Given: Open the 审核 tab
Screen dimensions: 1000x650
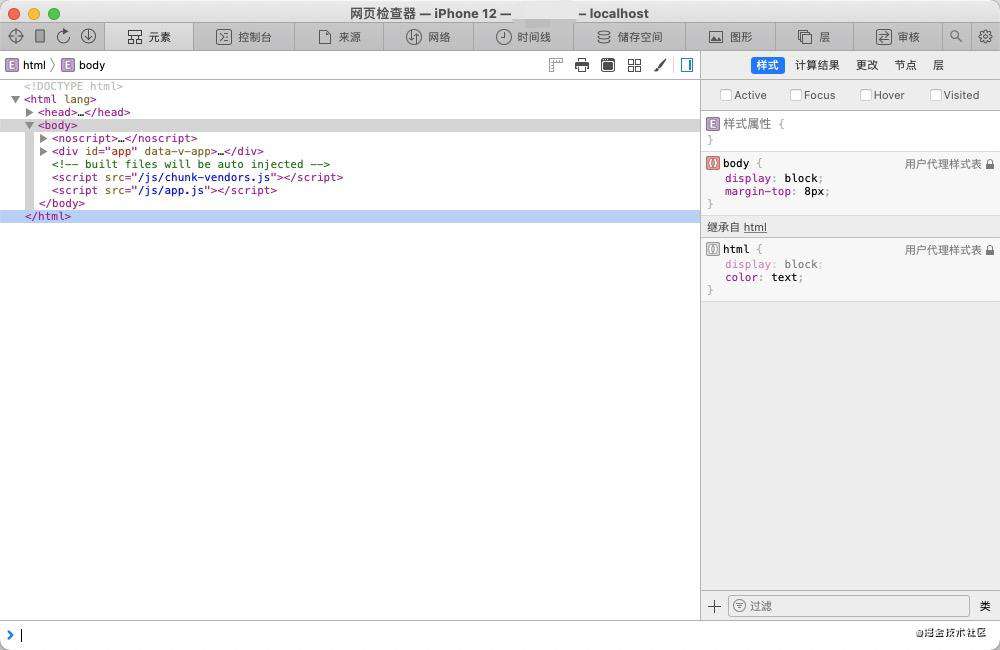Looking at the screenshot, I should (897, 37).
